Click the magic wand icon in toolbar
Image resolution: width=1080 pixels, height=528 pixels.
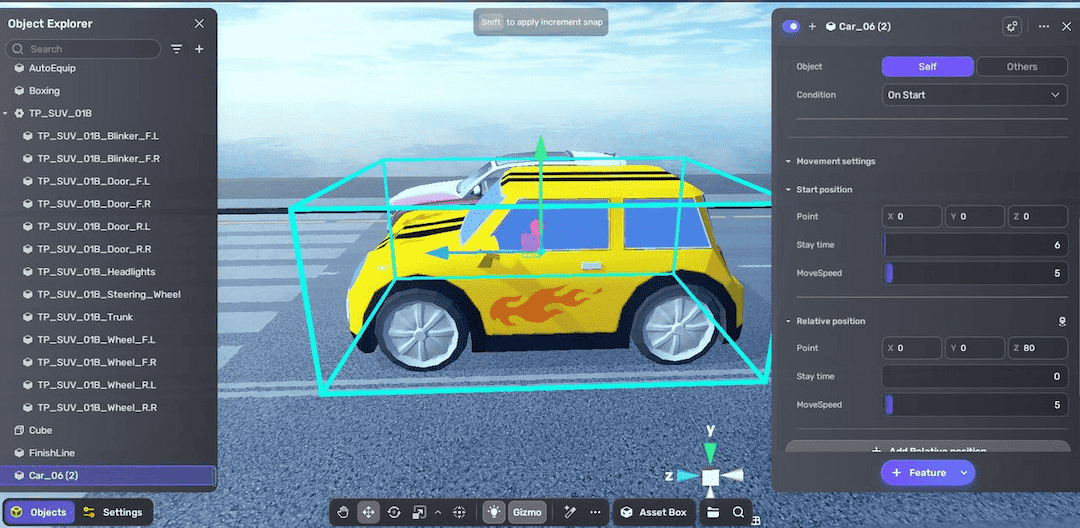pyautogui.click(x=570, y=512)
